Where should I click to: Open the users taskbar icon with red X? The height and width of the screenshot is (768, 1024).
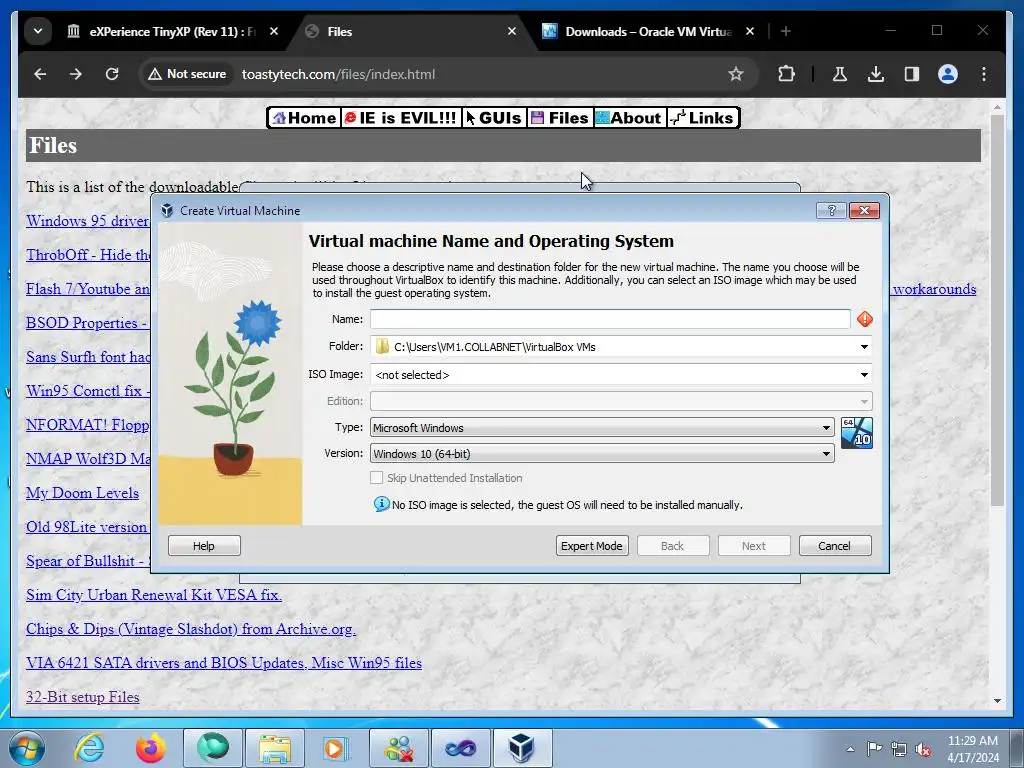[398, 748]
